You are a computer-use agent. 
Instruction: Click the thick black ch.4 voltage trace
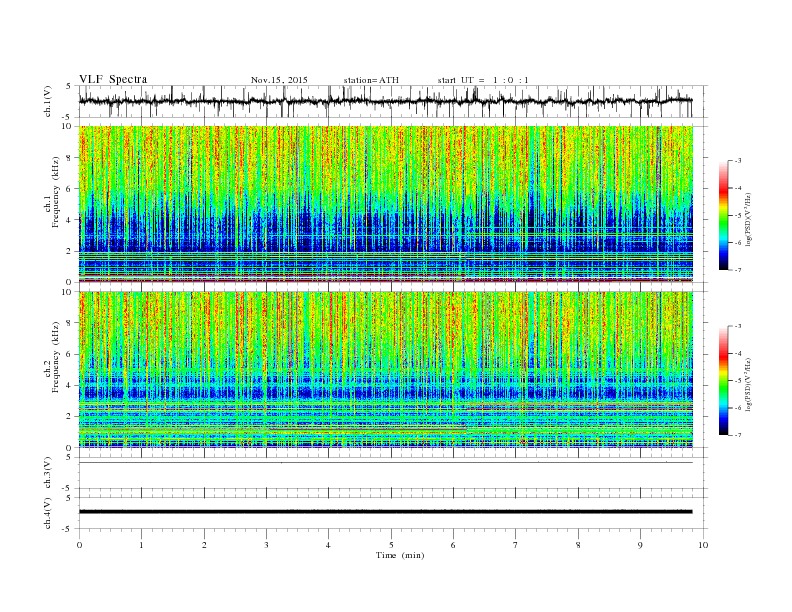click(386, 512)
